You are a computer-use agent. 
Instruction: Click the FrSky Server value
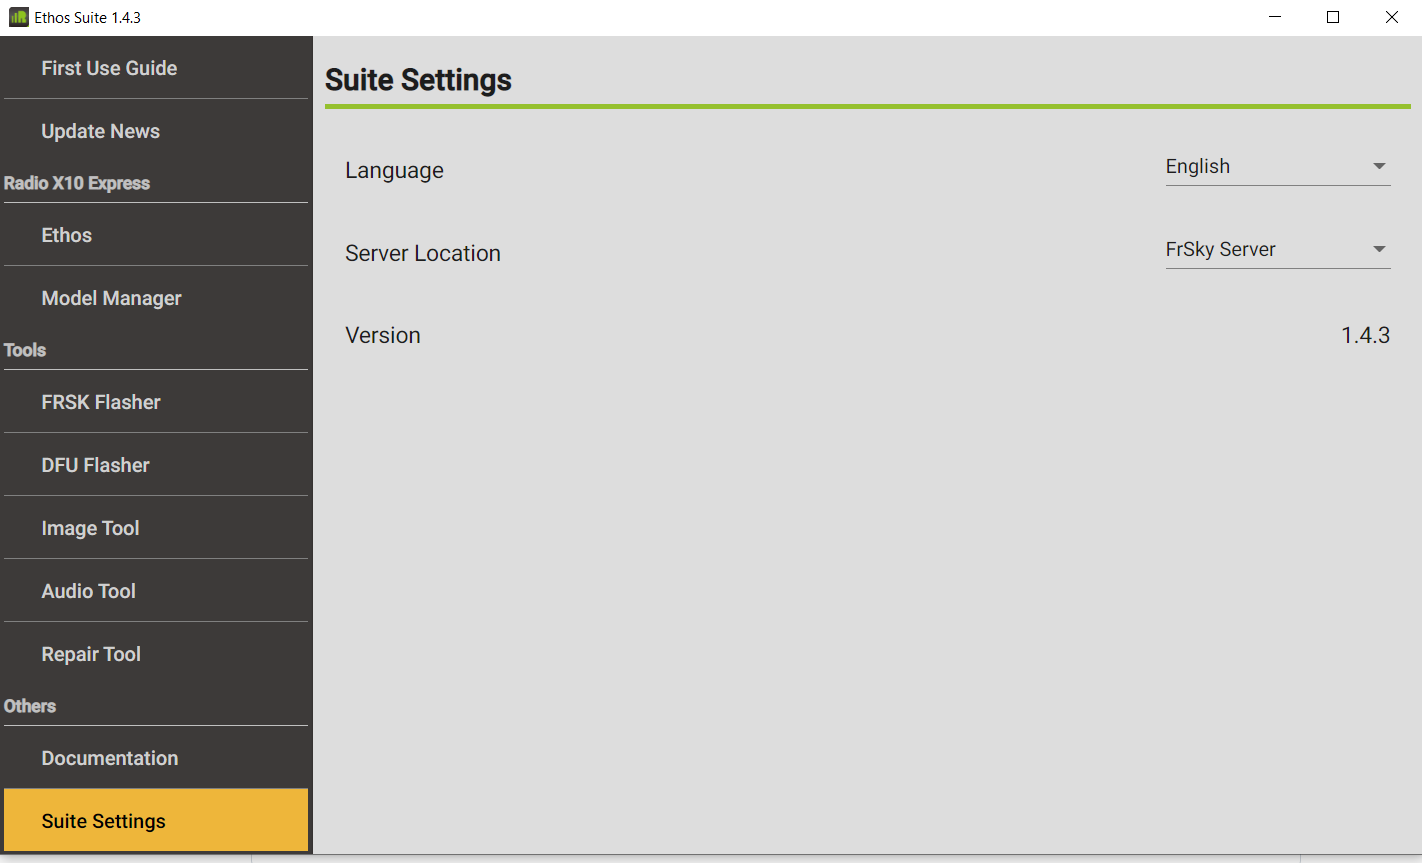click(x=1221, y=249)
